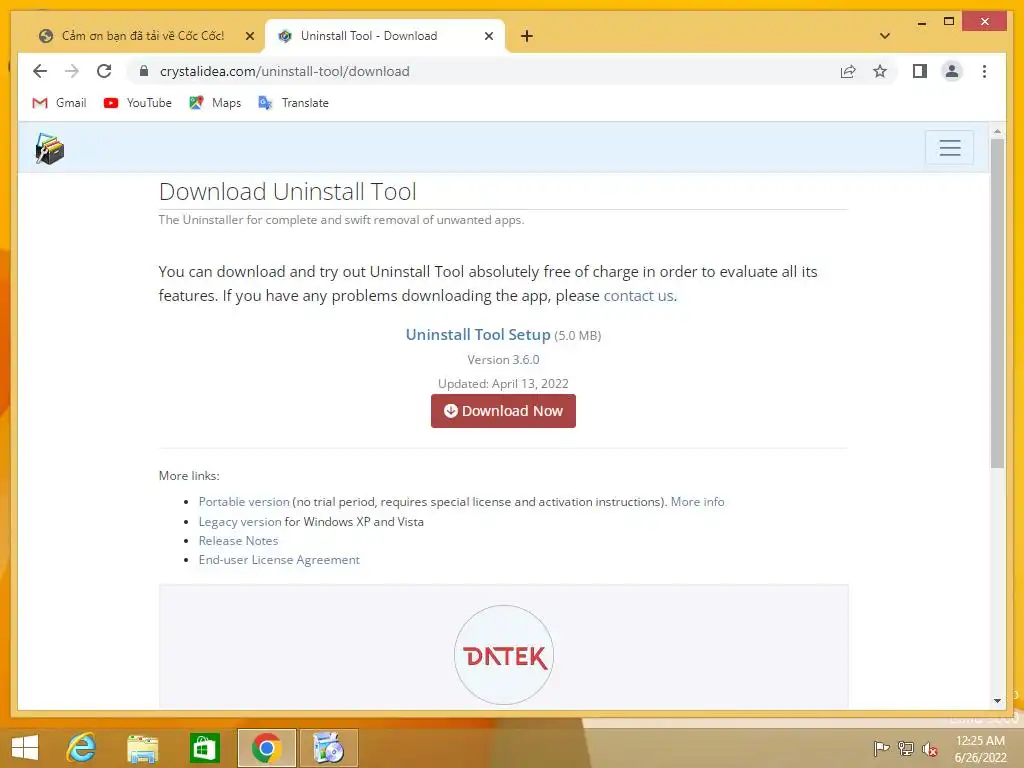The width and height of the screenshot is (1024, 768).
Task: Switch to the Cốc Cốc thank-you tab
Action: pos(142,36)
